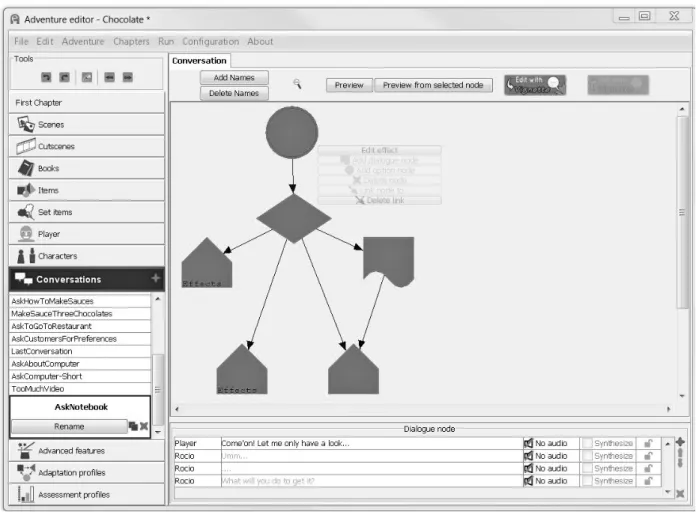Open the Items section
The height and width of the screenshot is (515, 696).
tap(87, 190)
